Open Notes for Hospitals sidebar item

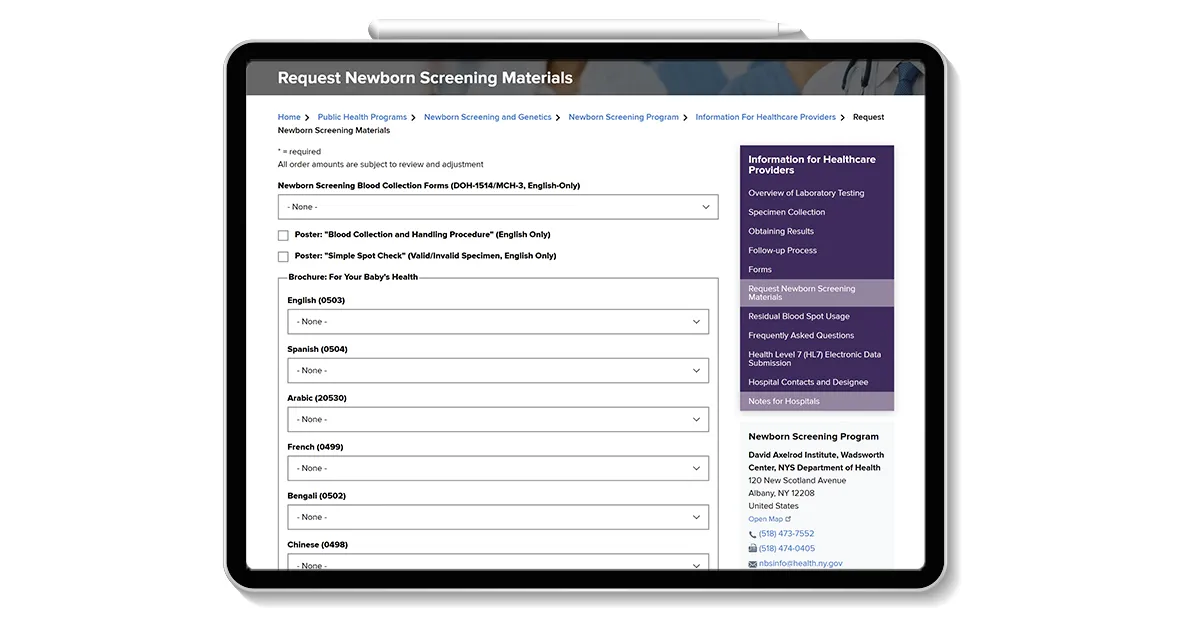click(x=783, y=402)
